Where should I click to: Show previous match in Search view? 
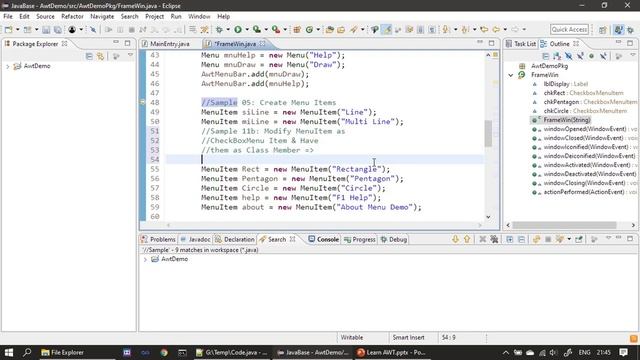[x=467, y=239]
